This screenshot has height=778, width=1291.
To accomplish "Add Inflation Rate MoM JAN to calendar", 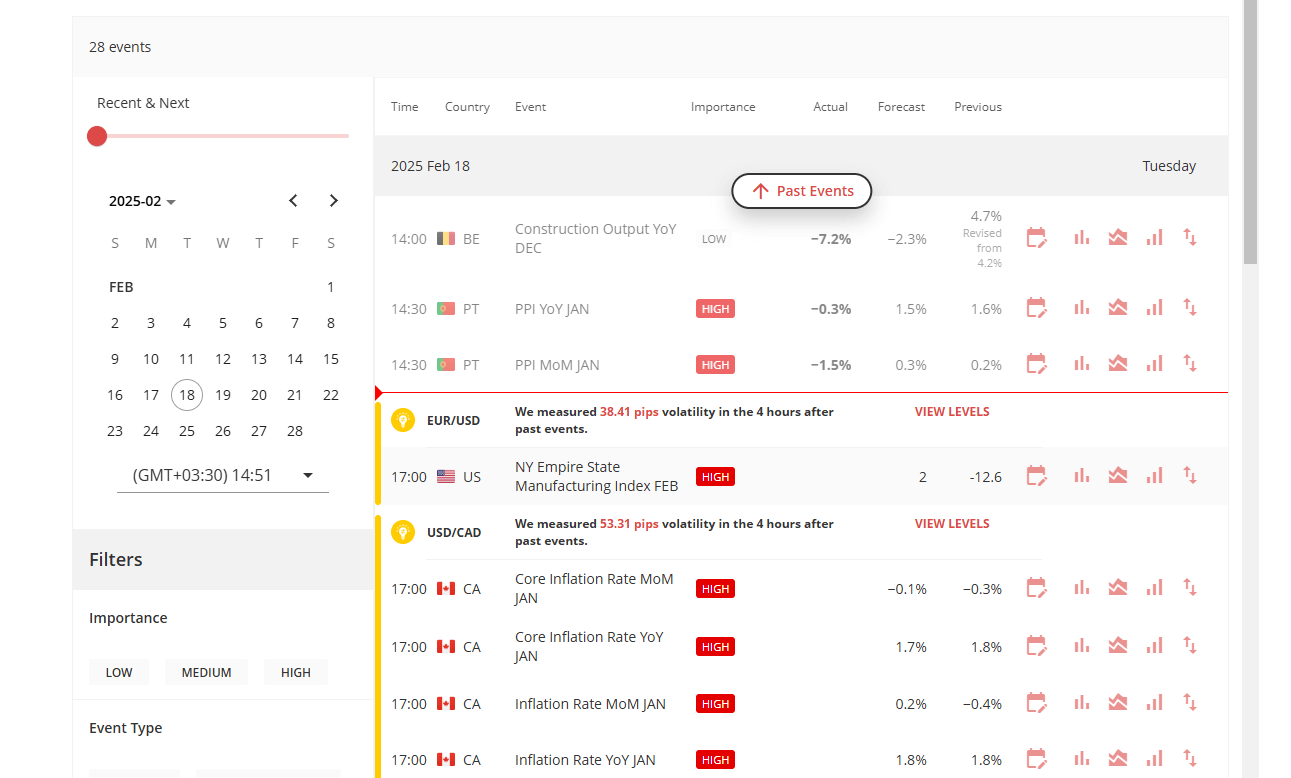I will point(1037,703).
